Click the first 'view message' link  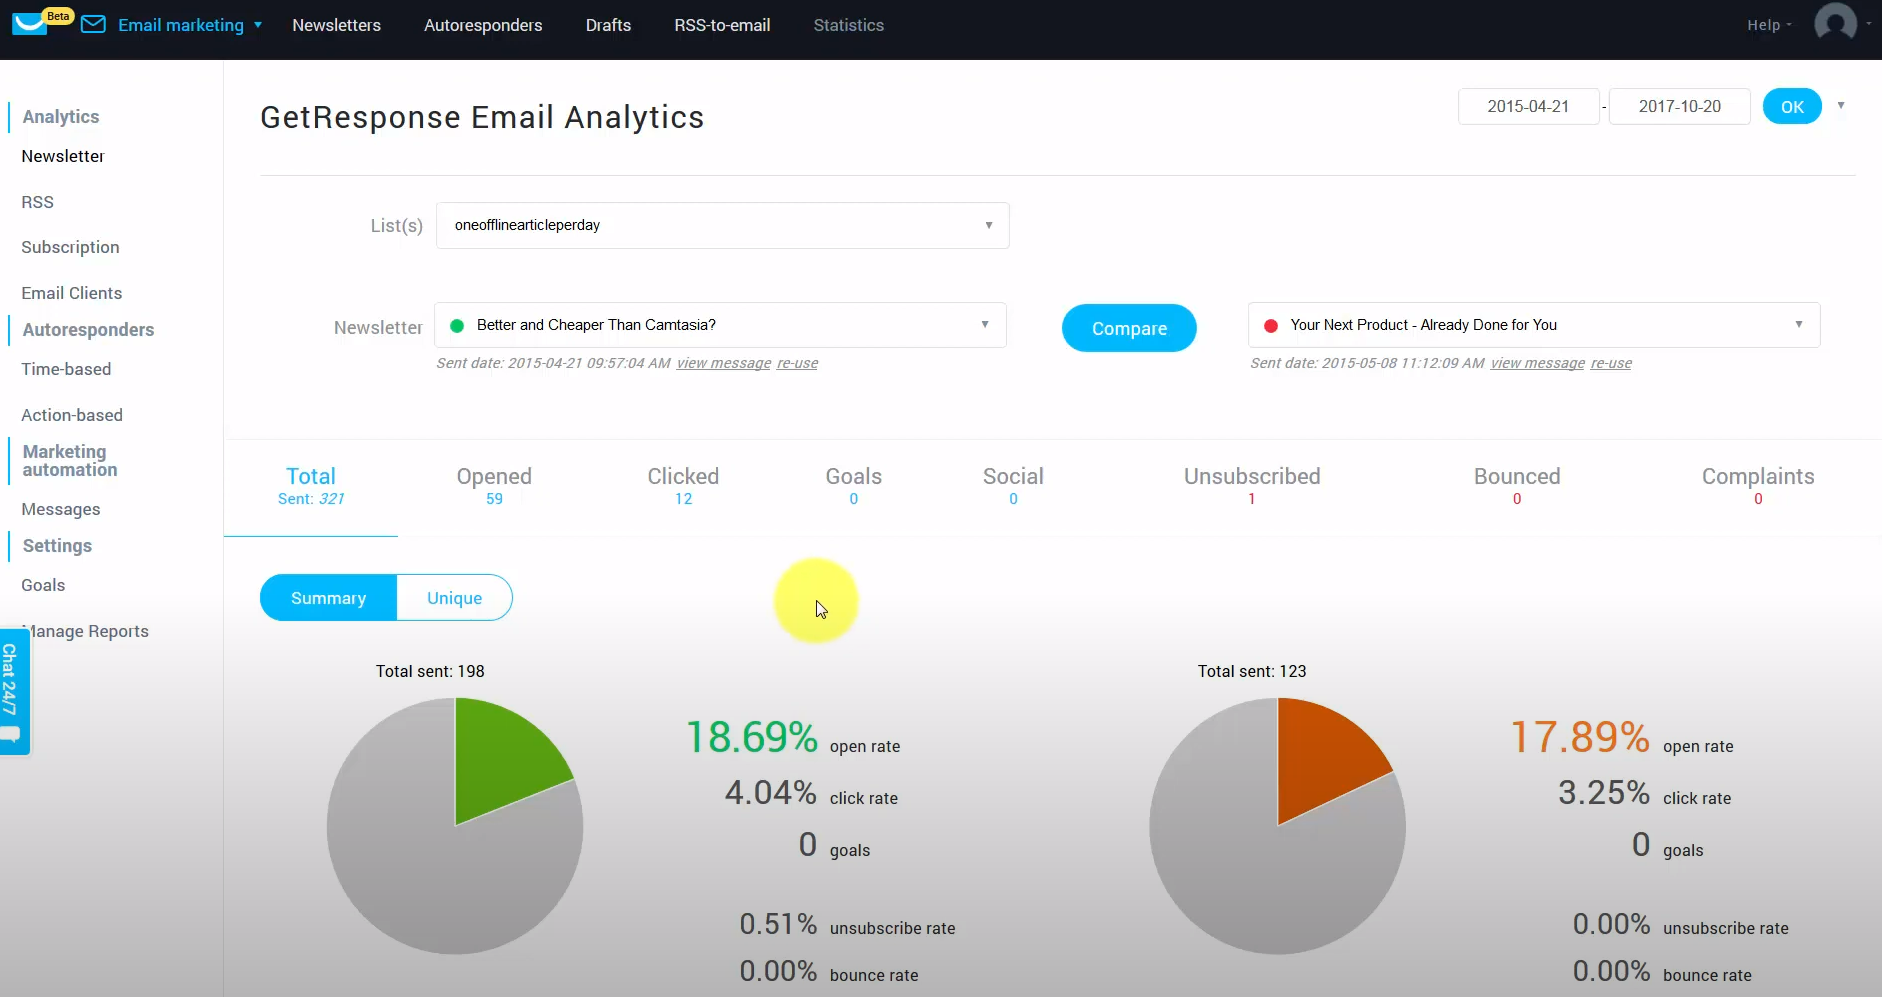pyautogui.click(x=723, y=363)
